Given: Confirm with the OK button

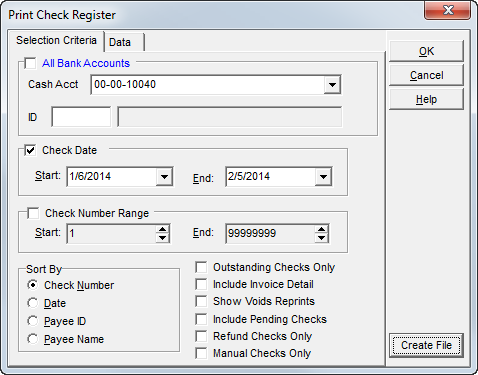Looking at the screenshot, I should click(x=426, y=51).
